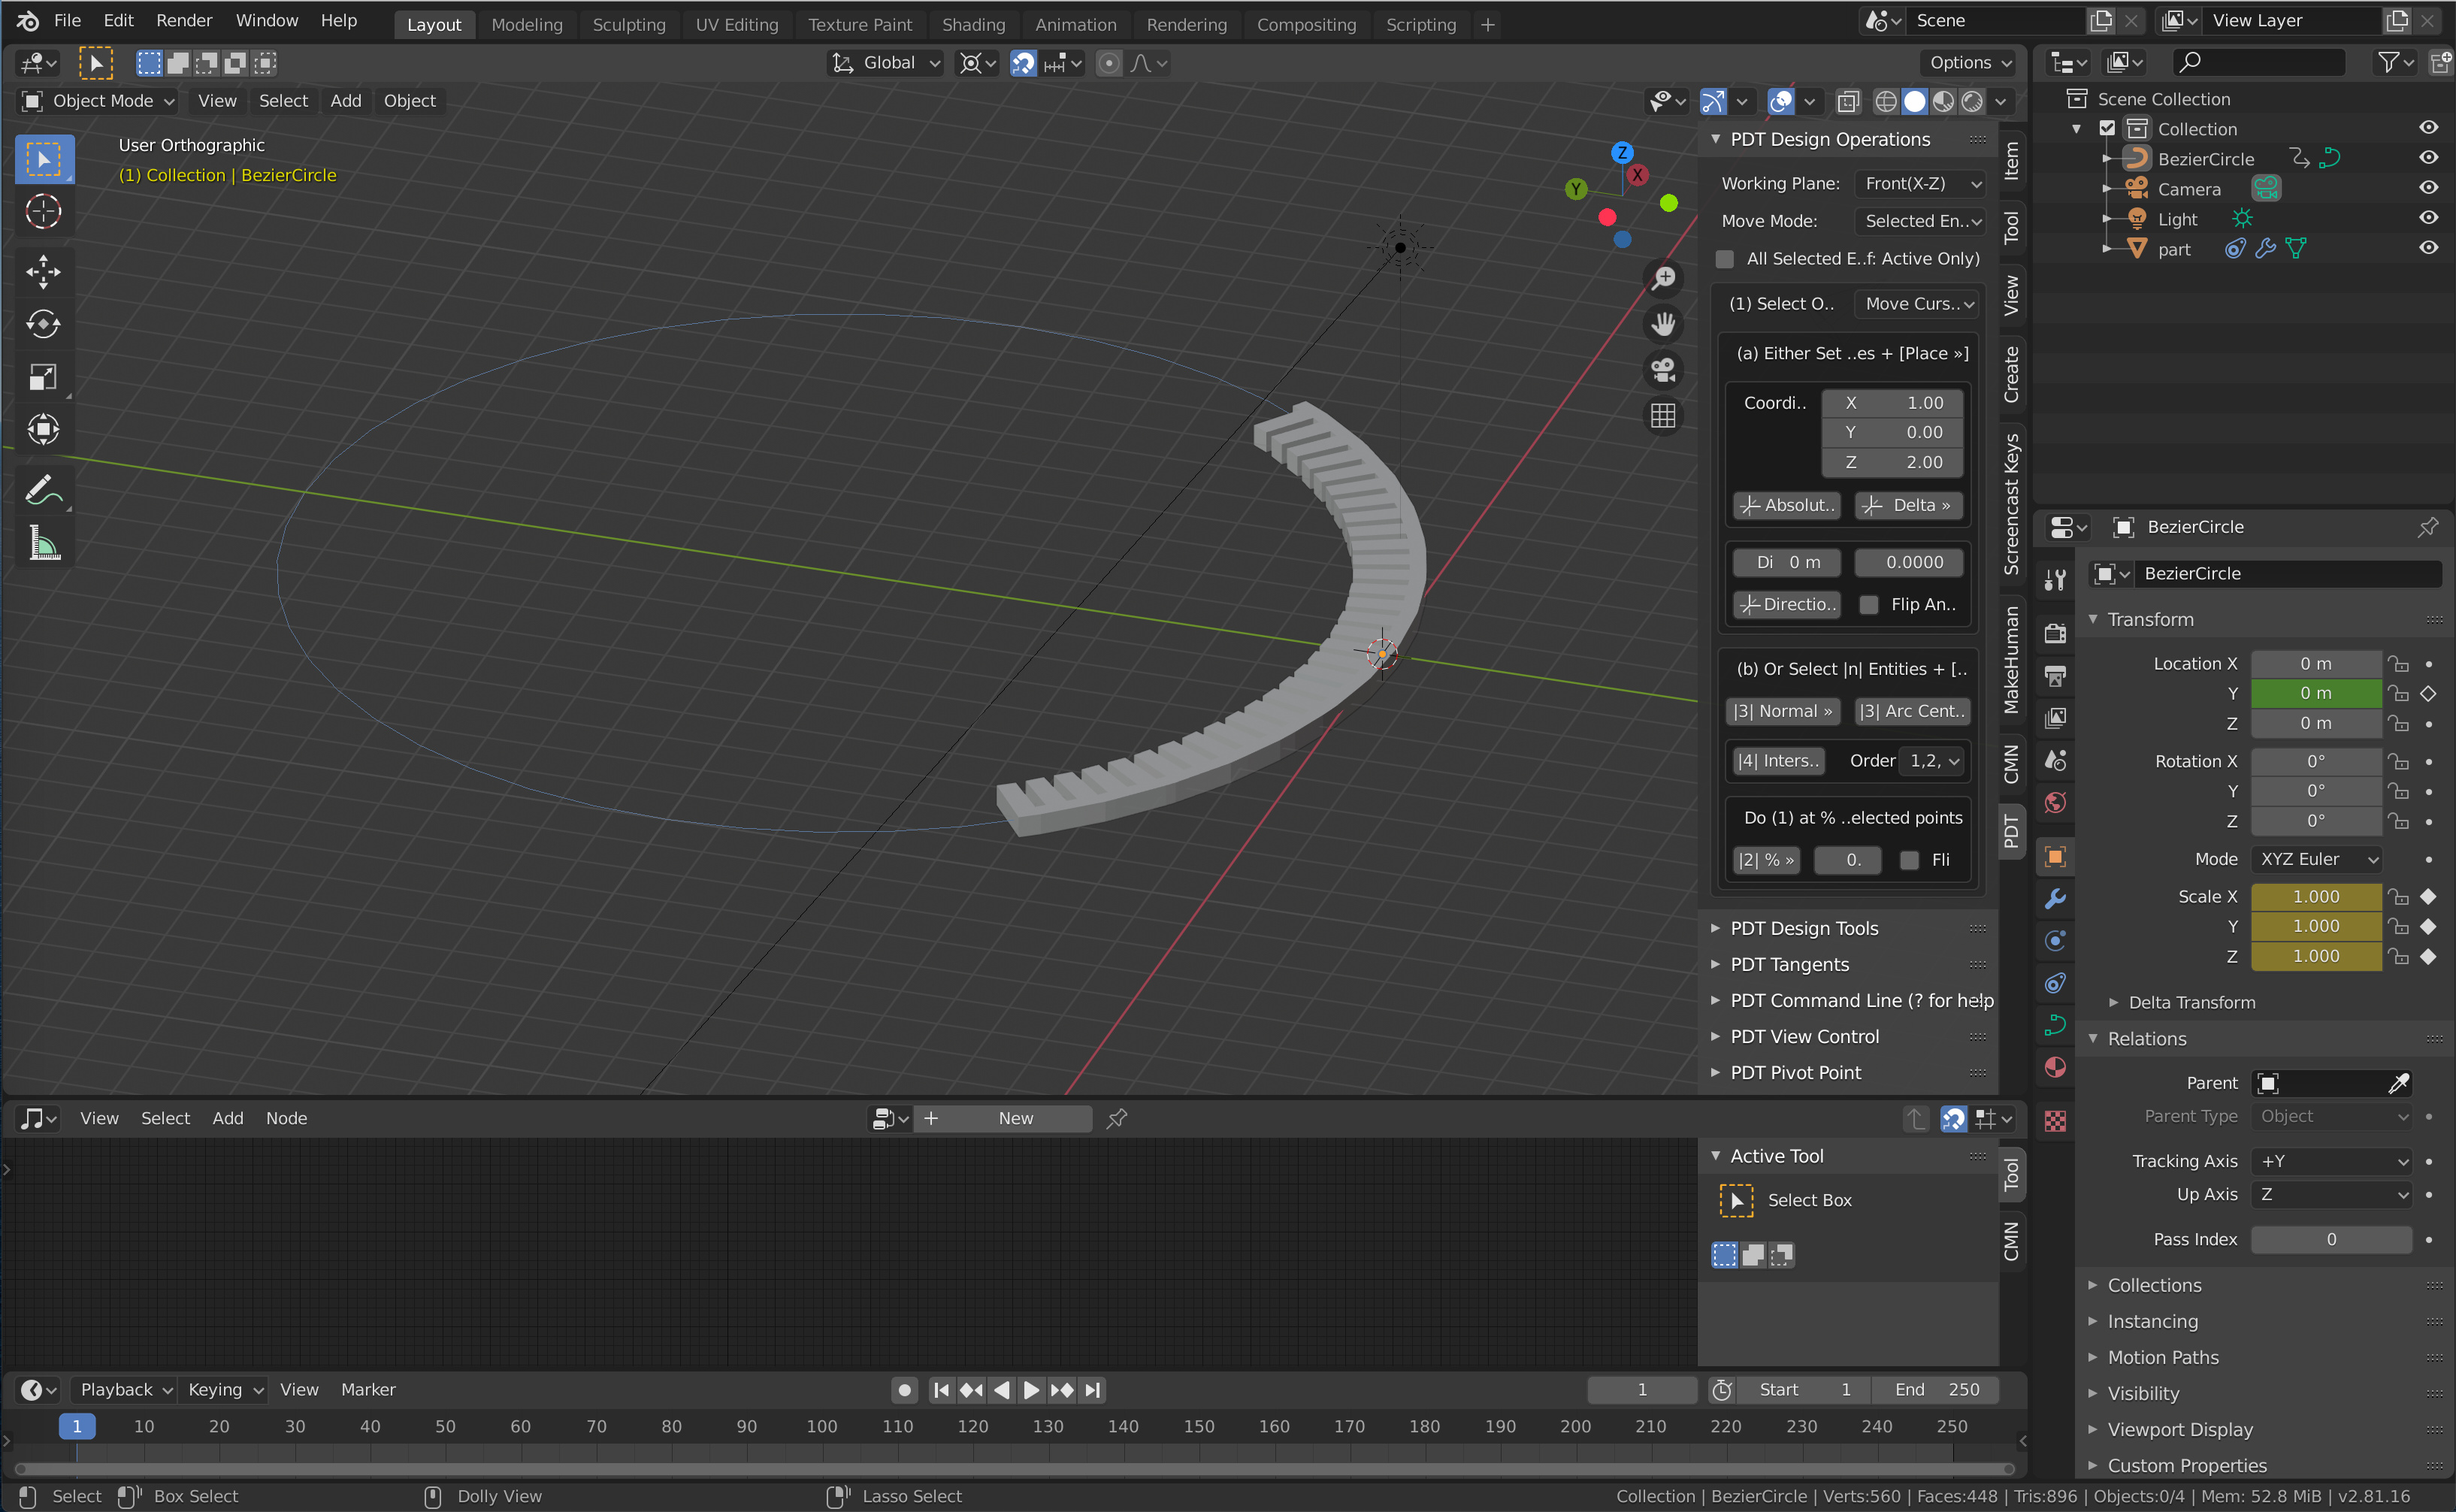2456x1512 pixels.
Task: Click the |3| Arc Centre button
Action: 1912,711
